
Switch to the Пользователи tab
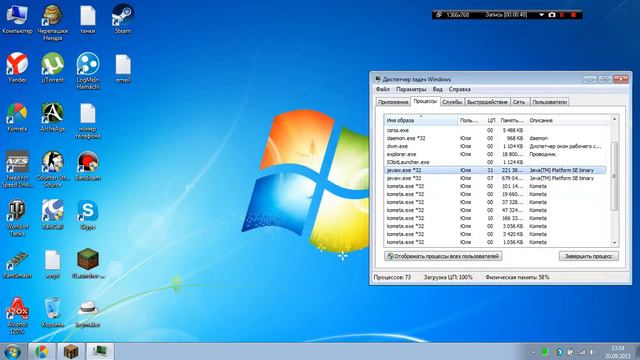(x=549, y=102)
